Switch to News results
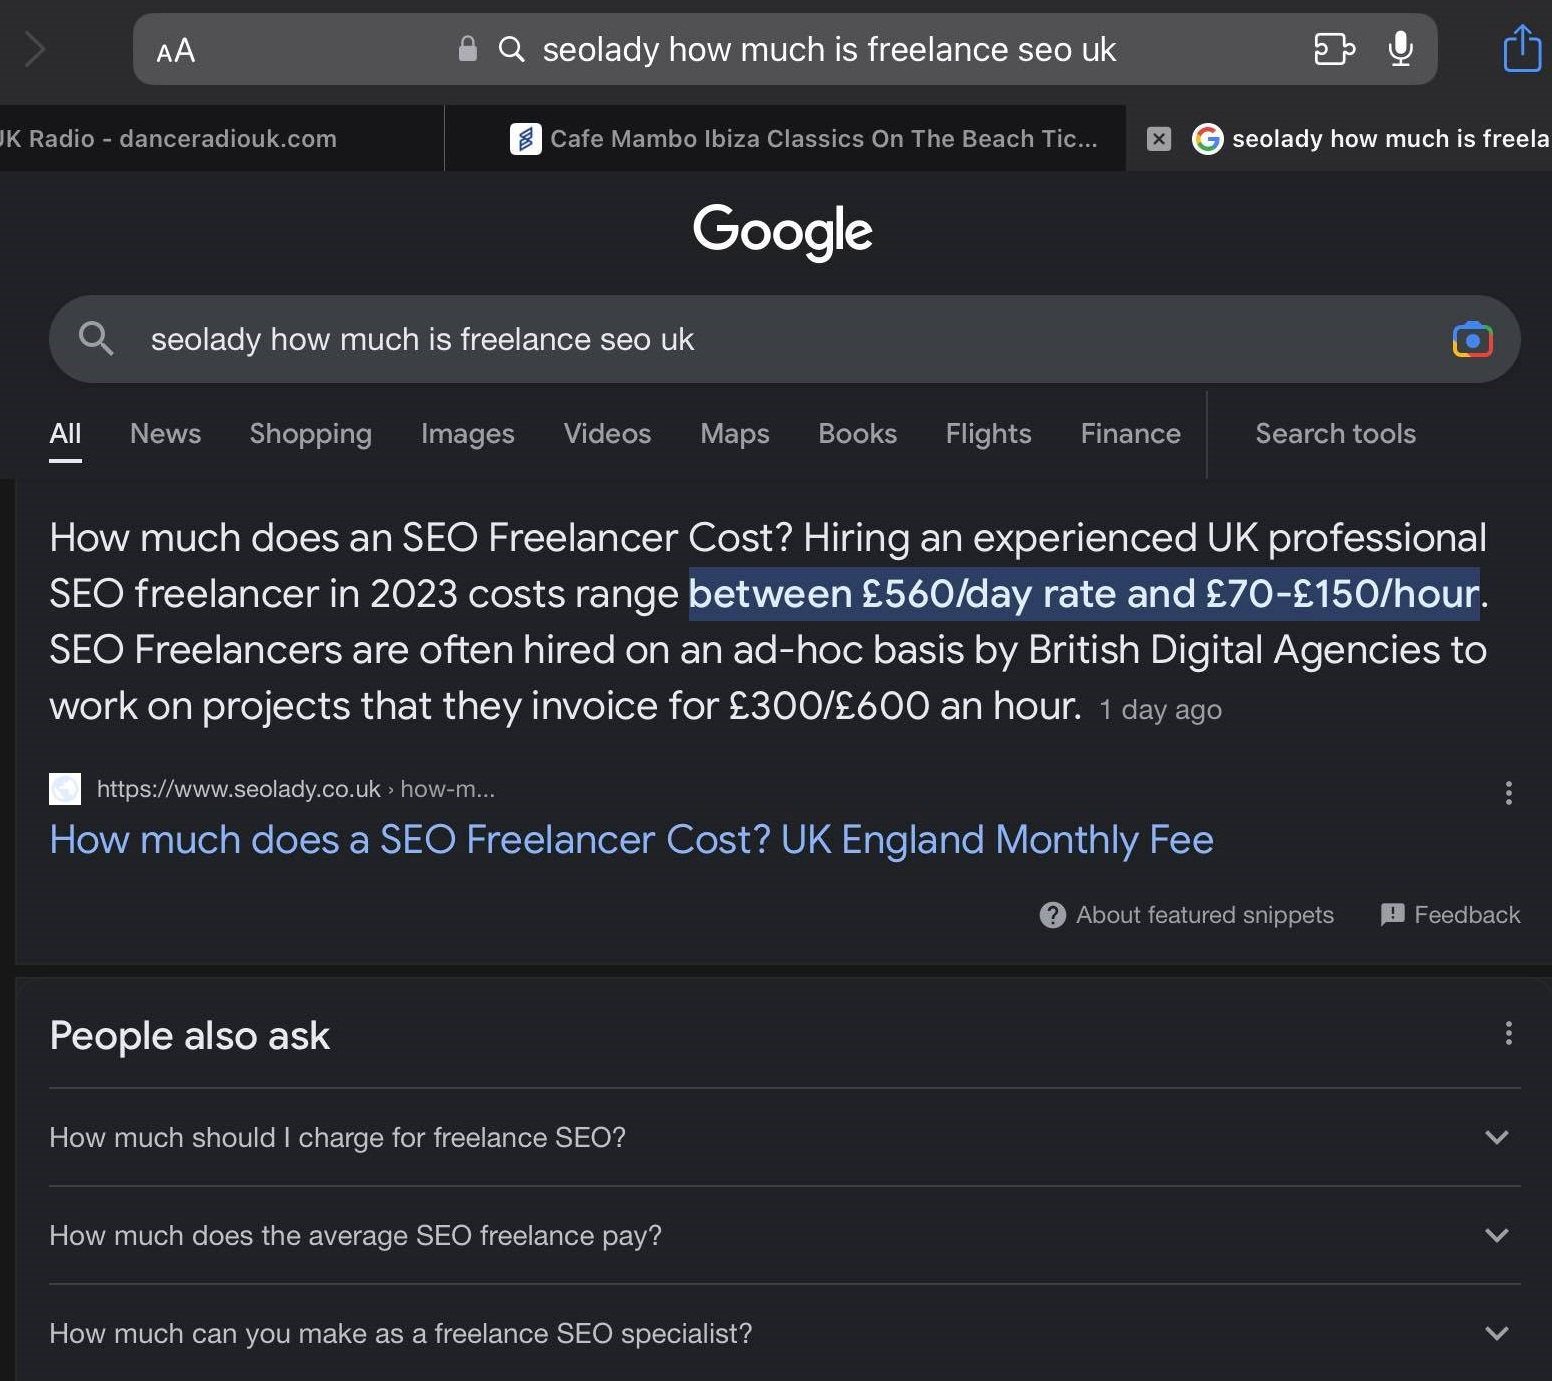This screenshot has width=1552, height=1381. pos(165,434)
